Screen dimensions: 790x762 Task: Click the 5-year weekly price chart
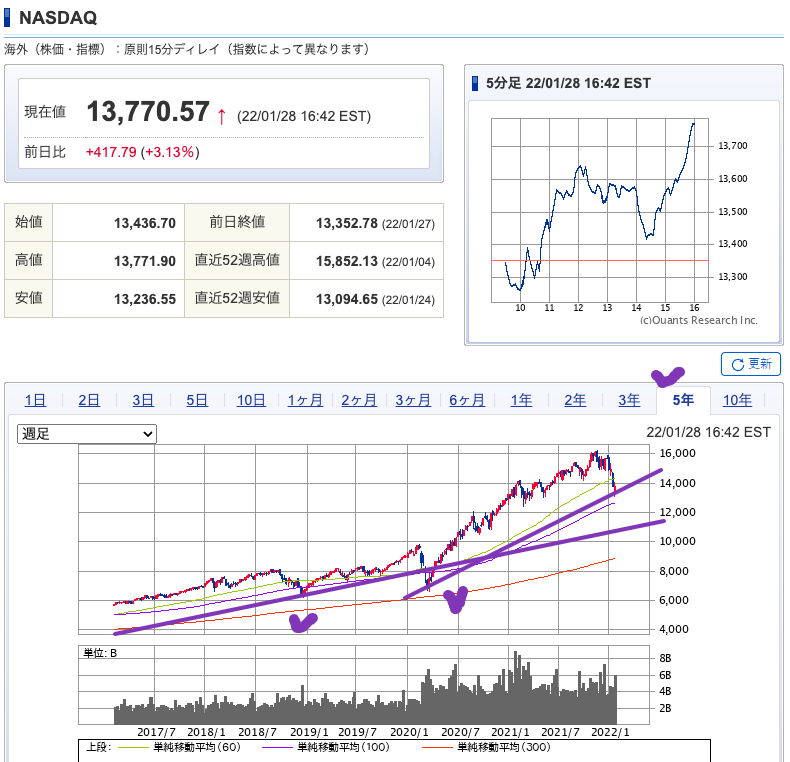(x=364, y=539)
